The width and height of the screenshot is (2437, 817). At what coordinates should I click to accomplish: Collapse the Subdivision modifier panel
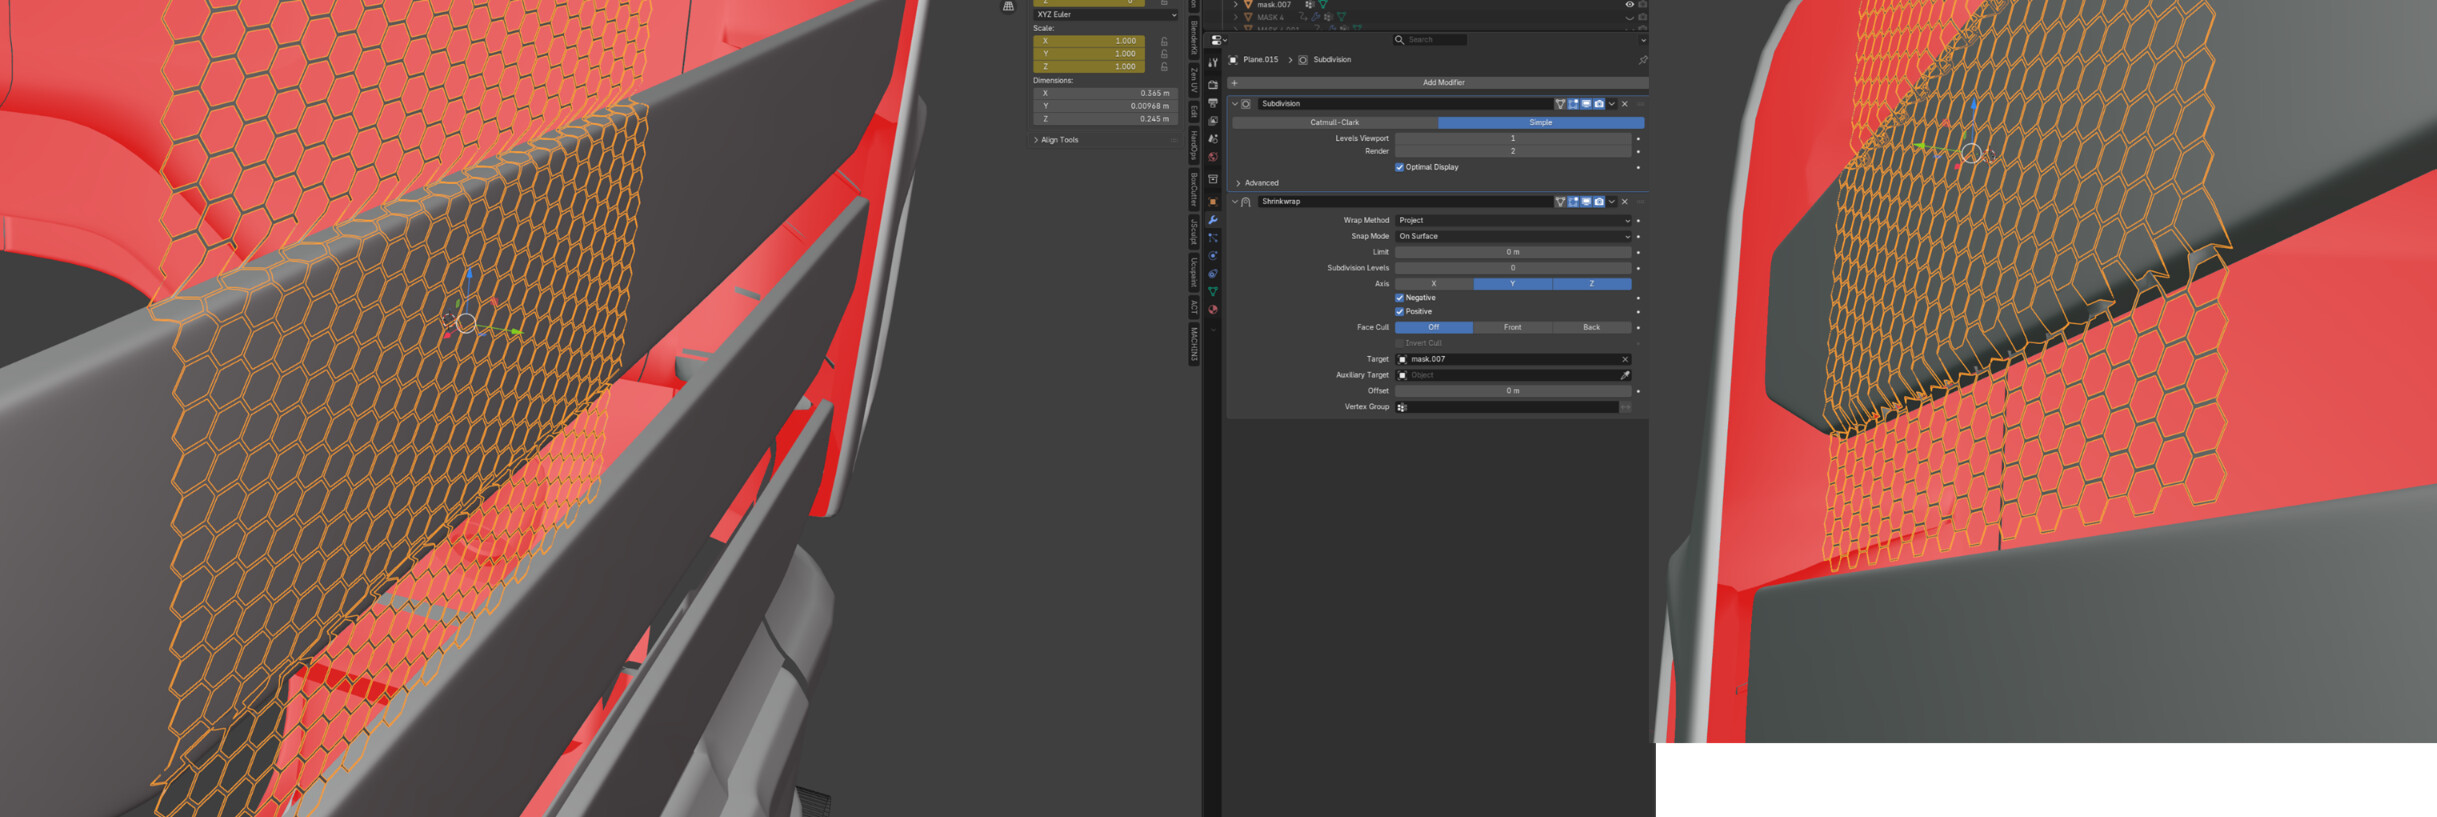point(1235,104)
